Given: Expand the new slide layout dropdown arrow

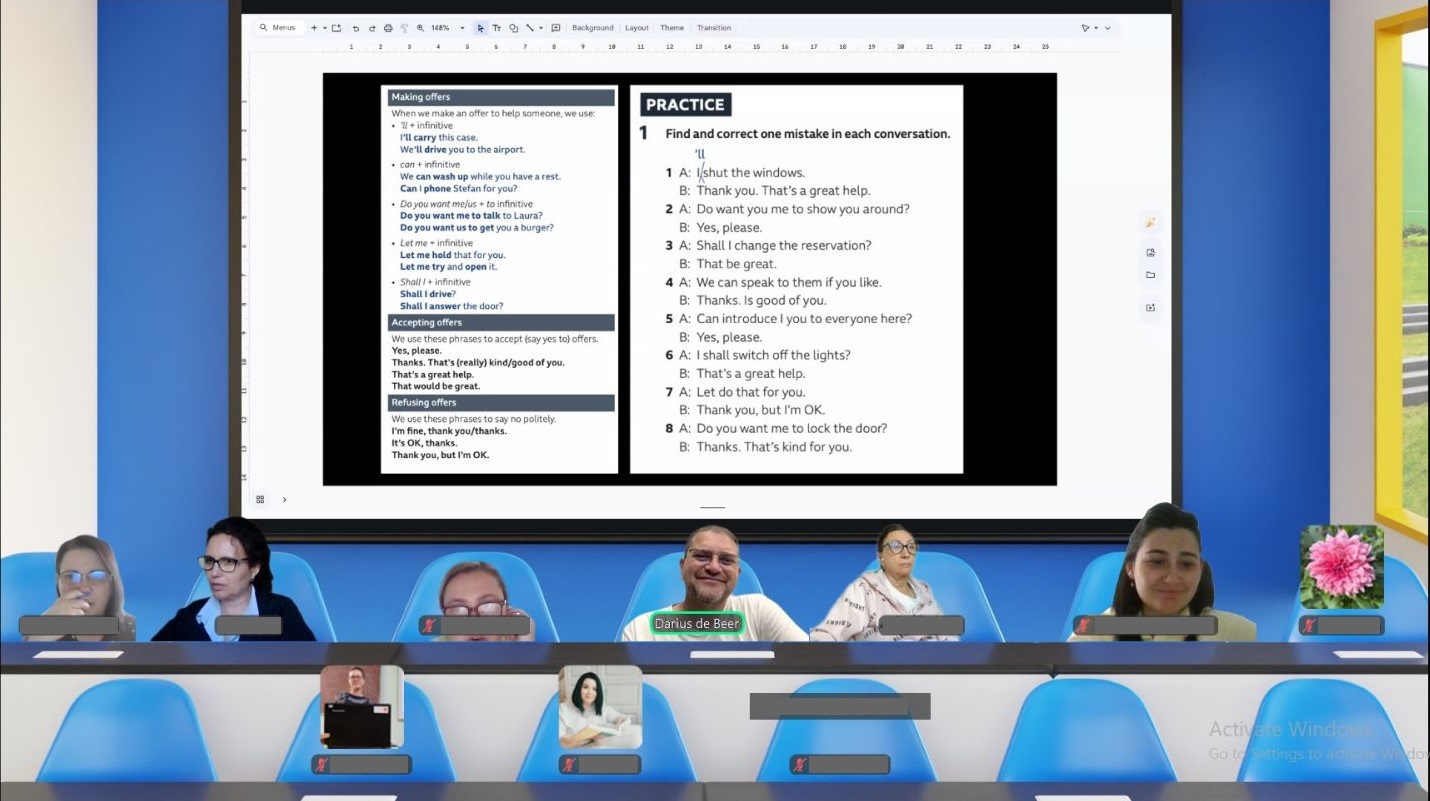Looking at the screenshot, I should 325,28.
